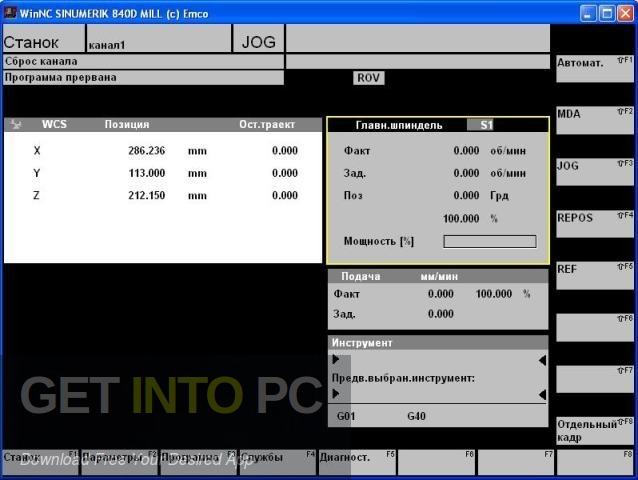Image resolution: width=638 pixels, height=480 pixels.
Task: Click the lower right arrow under Предв.выбран.инструмент
Action: click(542, 394)
